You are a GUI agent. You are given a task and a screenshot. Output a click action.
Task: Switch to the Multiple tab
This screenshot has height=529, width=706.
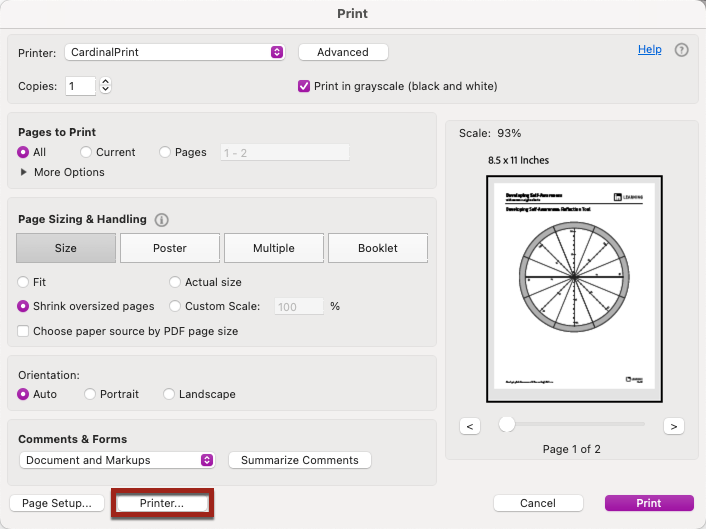(x=274, y=248)
